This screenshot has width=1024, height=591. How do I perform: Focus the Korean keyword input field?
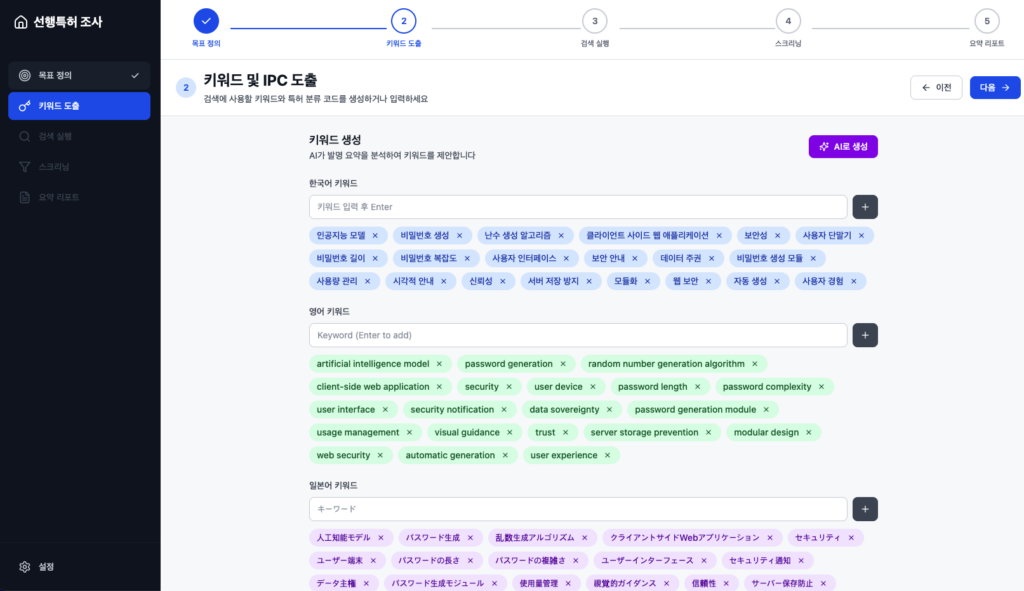[578, 207]
